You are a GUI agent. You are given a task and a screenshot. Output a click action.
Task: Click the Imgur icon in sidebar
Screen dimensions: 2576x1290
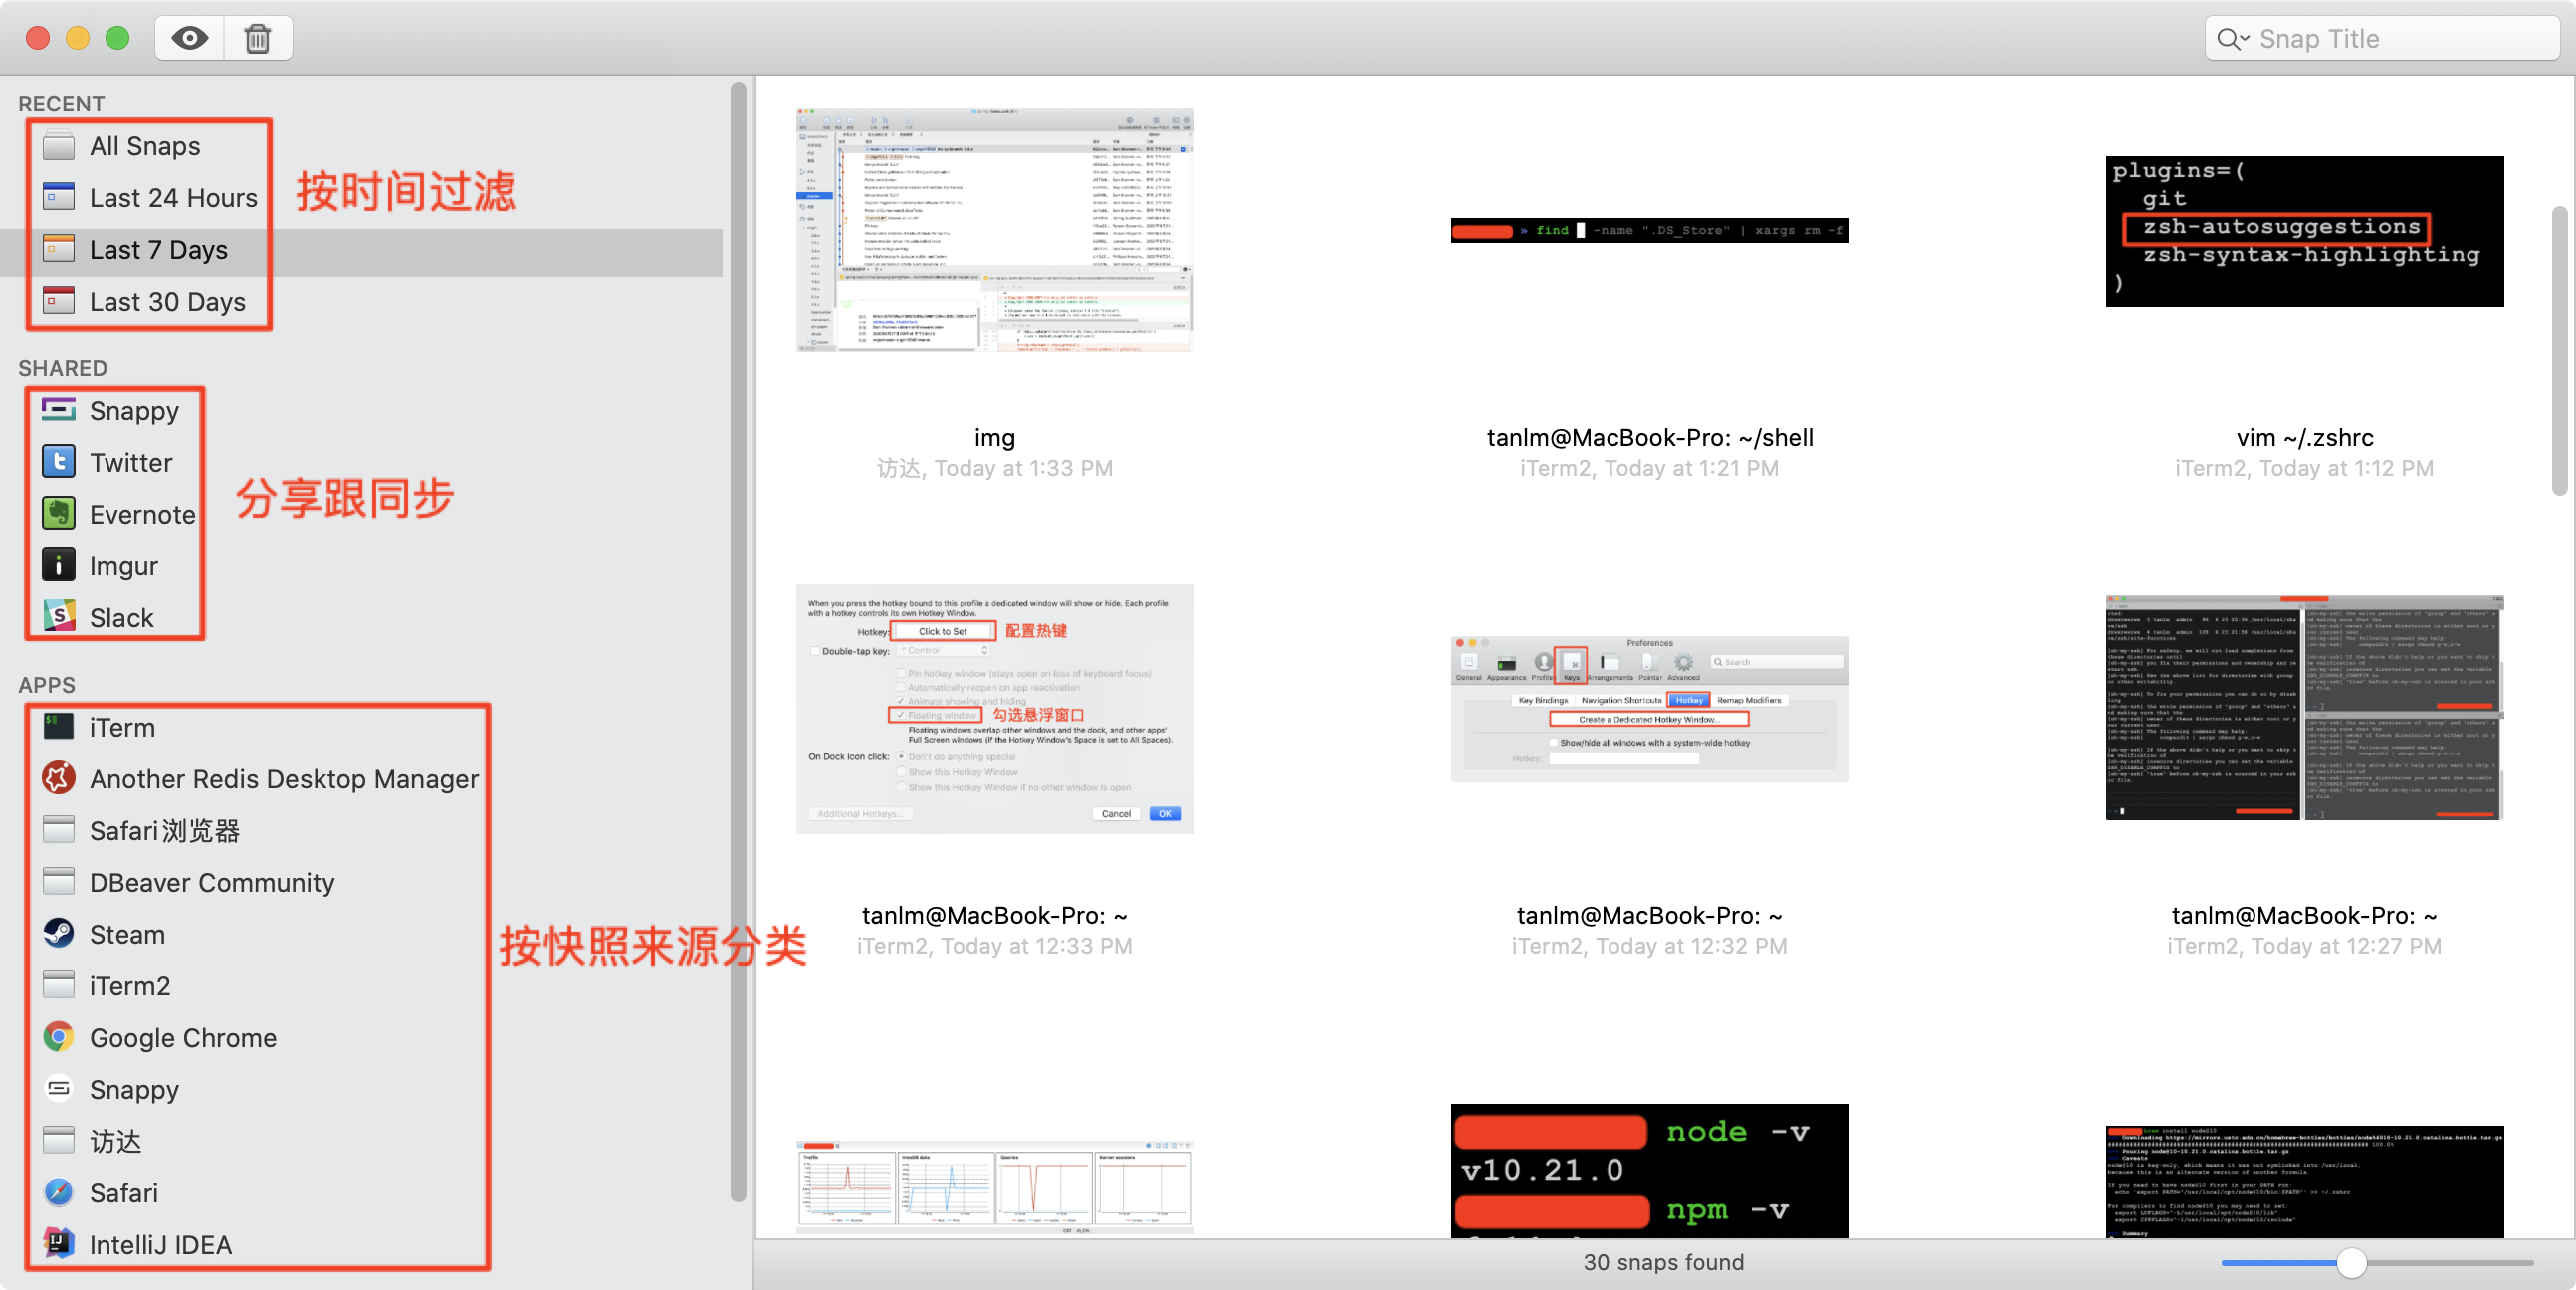(x=59, y=565)
